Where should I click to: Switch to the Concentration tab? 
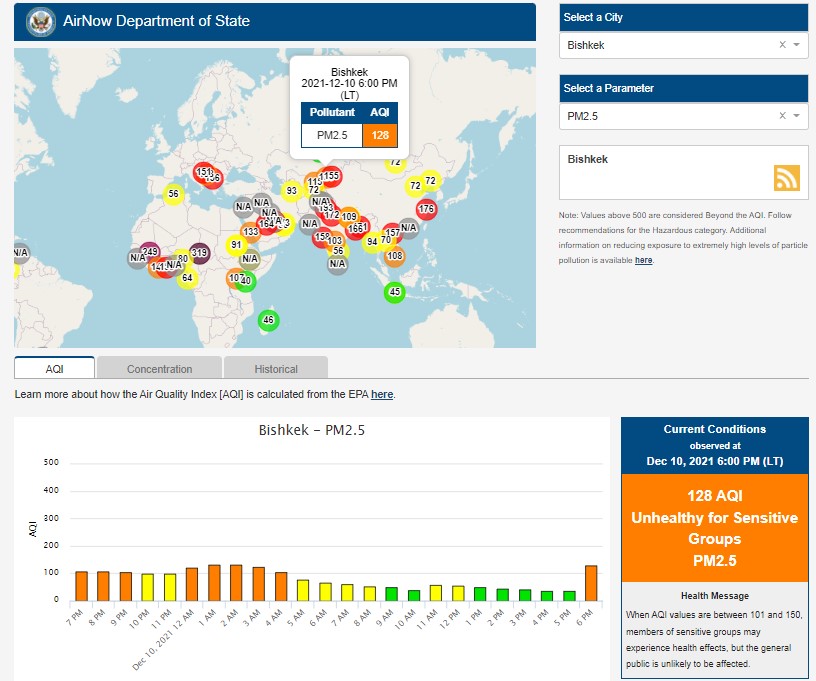click(160, 369)
